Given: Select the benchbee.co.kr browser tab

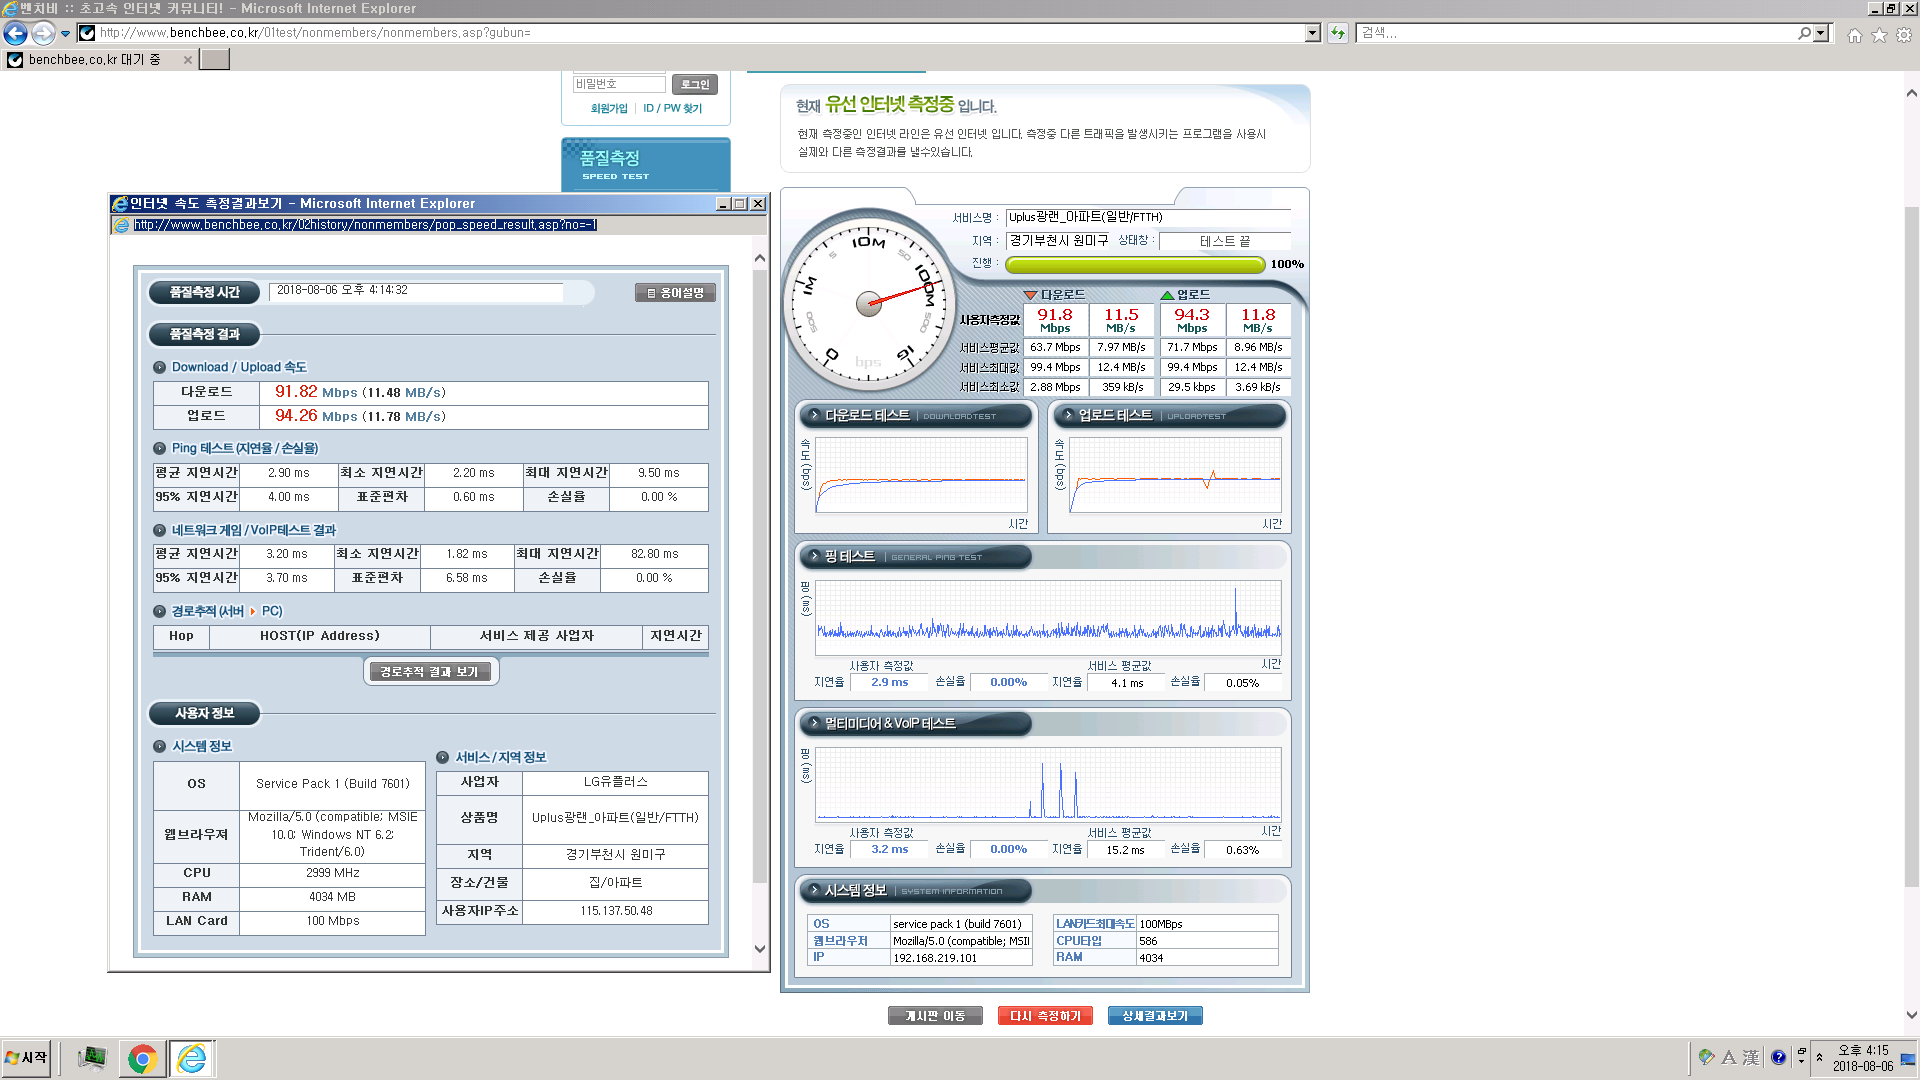Looking at the screenshot, I should (95, 60).
